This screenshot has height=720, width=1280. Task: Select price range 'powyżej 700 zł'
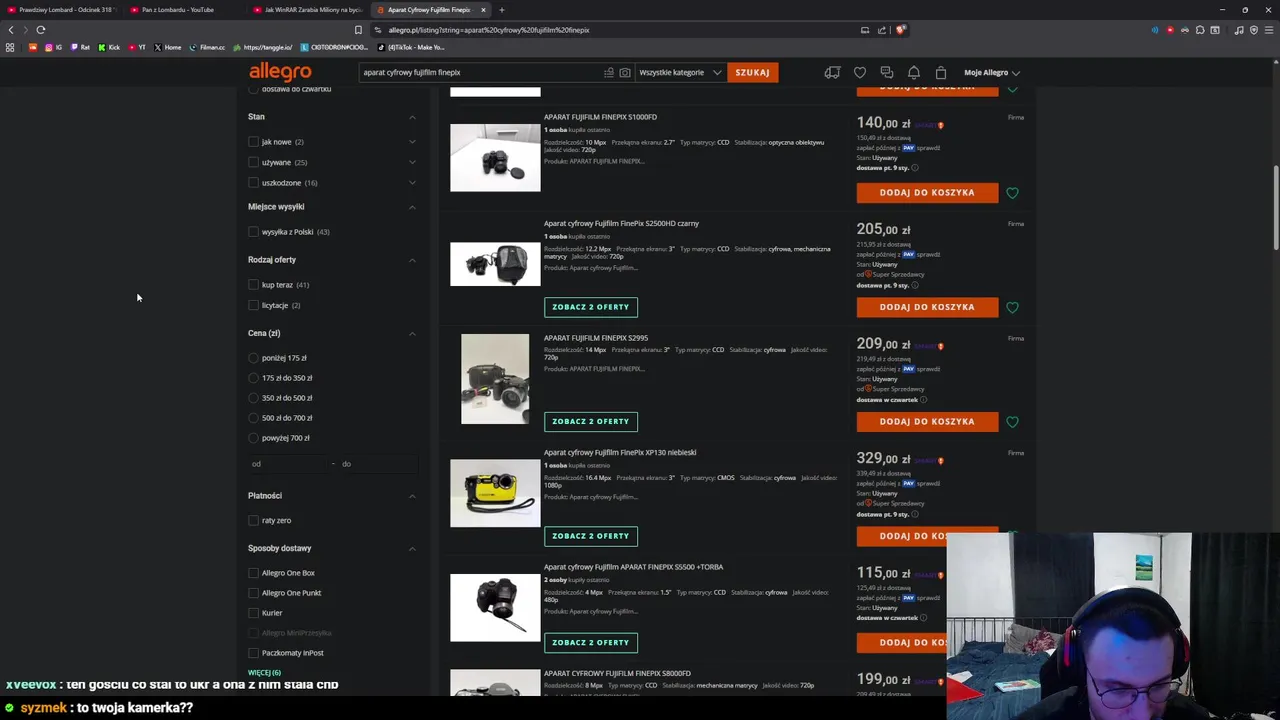pyautogui.click(x=253, y=438)
